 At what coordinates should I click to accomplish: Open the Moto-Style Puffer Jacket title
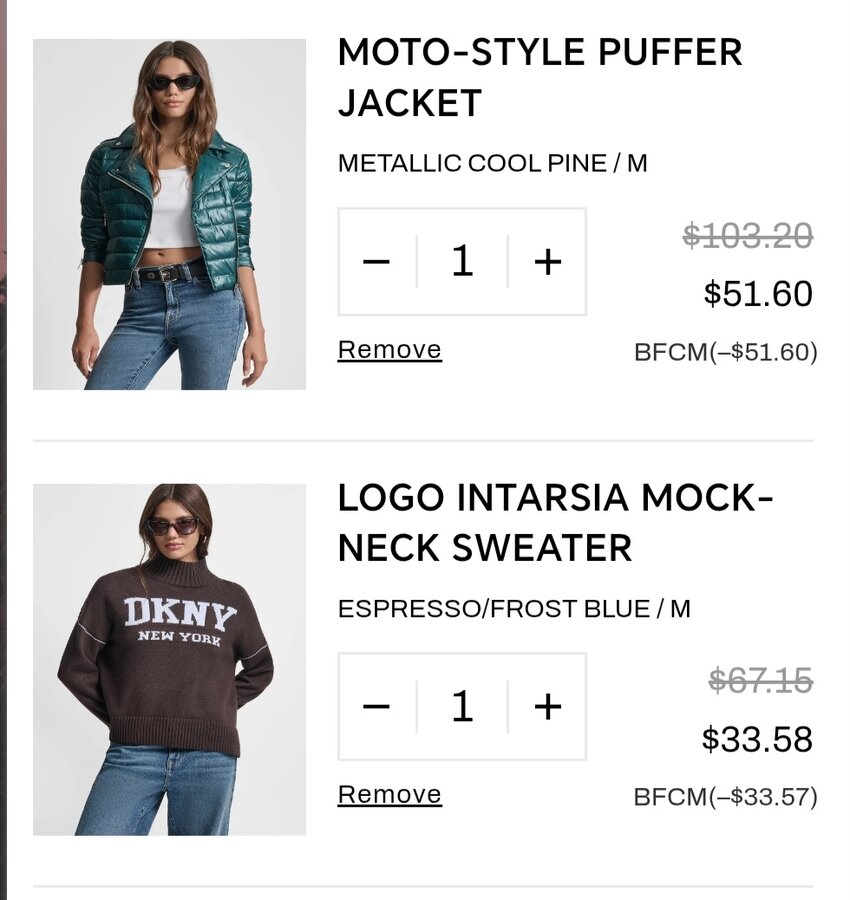pyautogui.click(x=540, y=77)
